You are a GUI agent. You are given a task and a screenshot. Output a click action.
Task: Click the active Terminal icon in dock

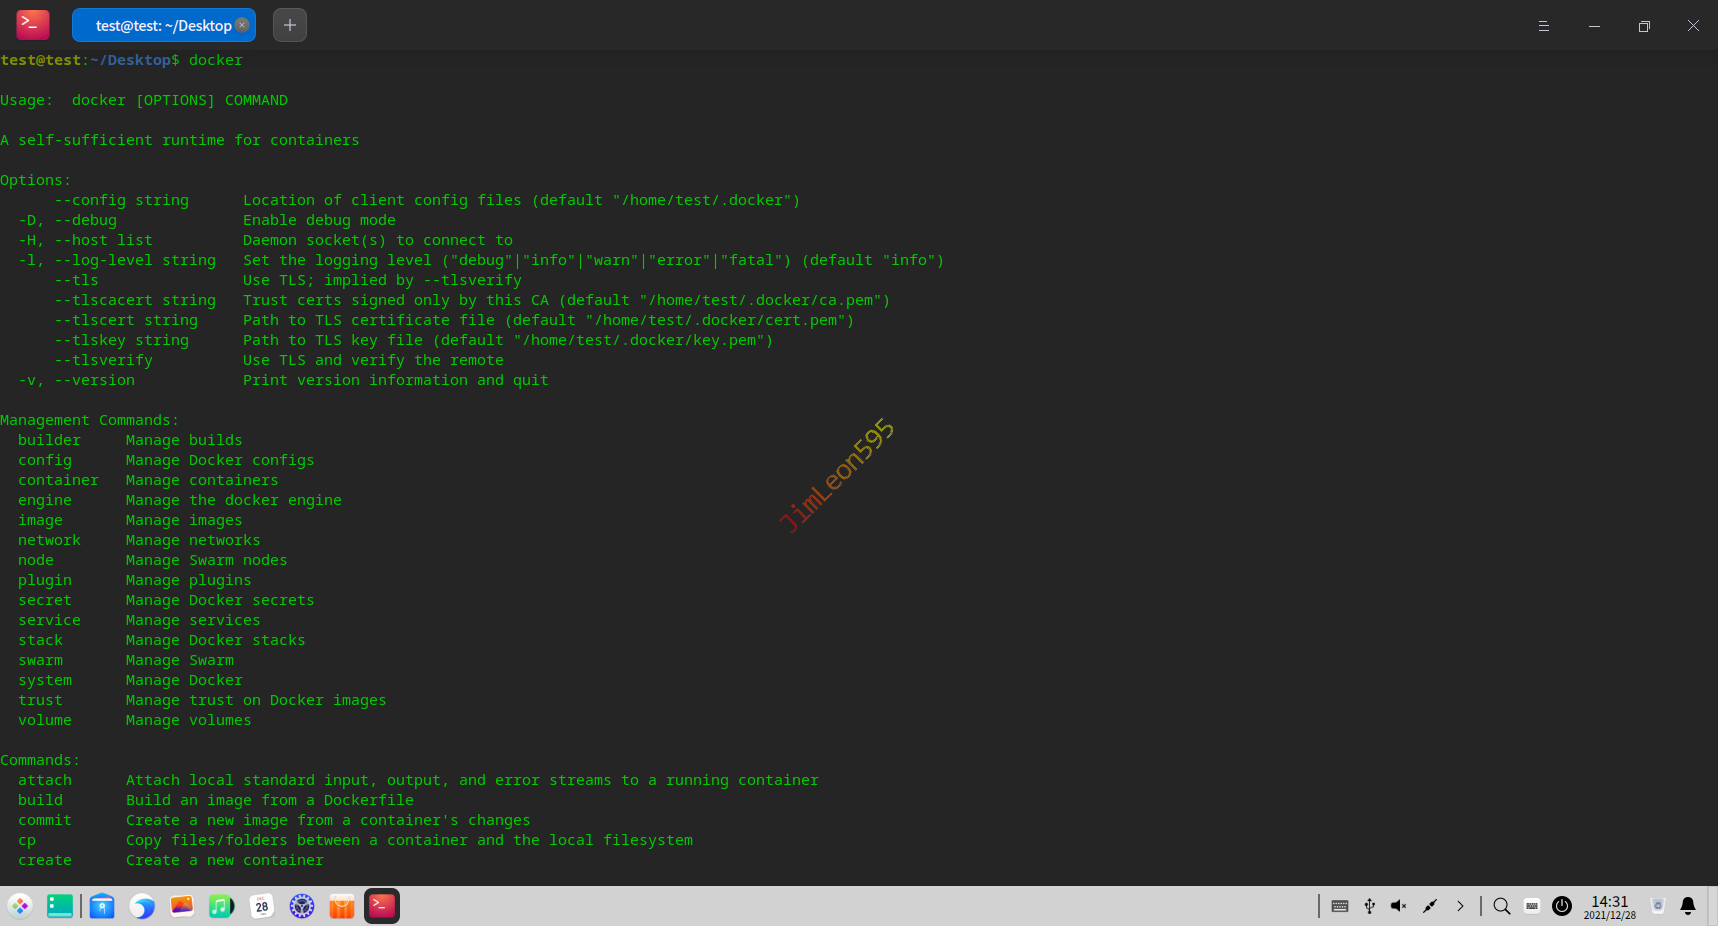(382, 906)
